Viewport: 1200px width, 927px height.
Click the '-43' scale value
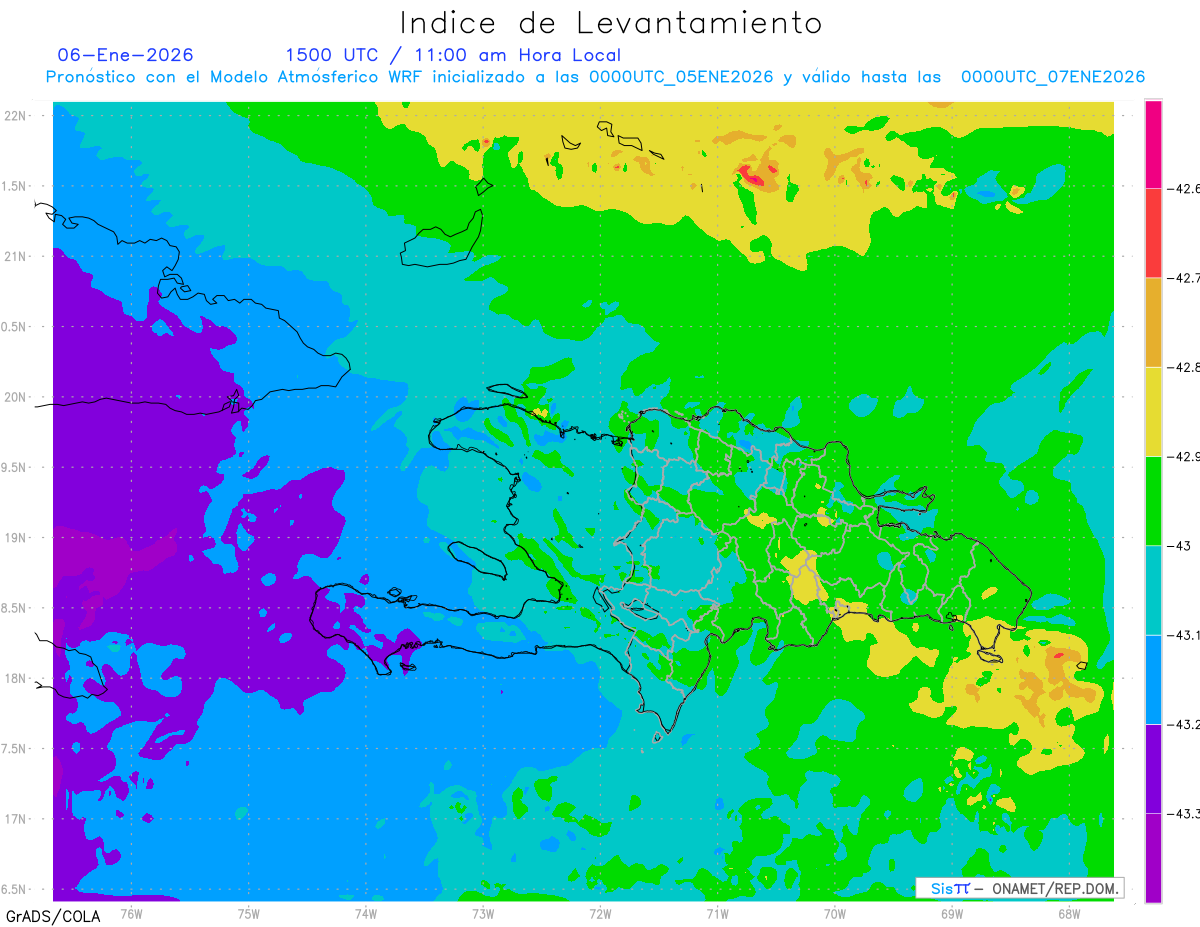click(1179, 545)
